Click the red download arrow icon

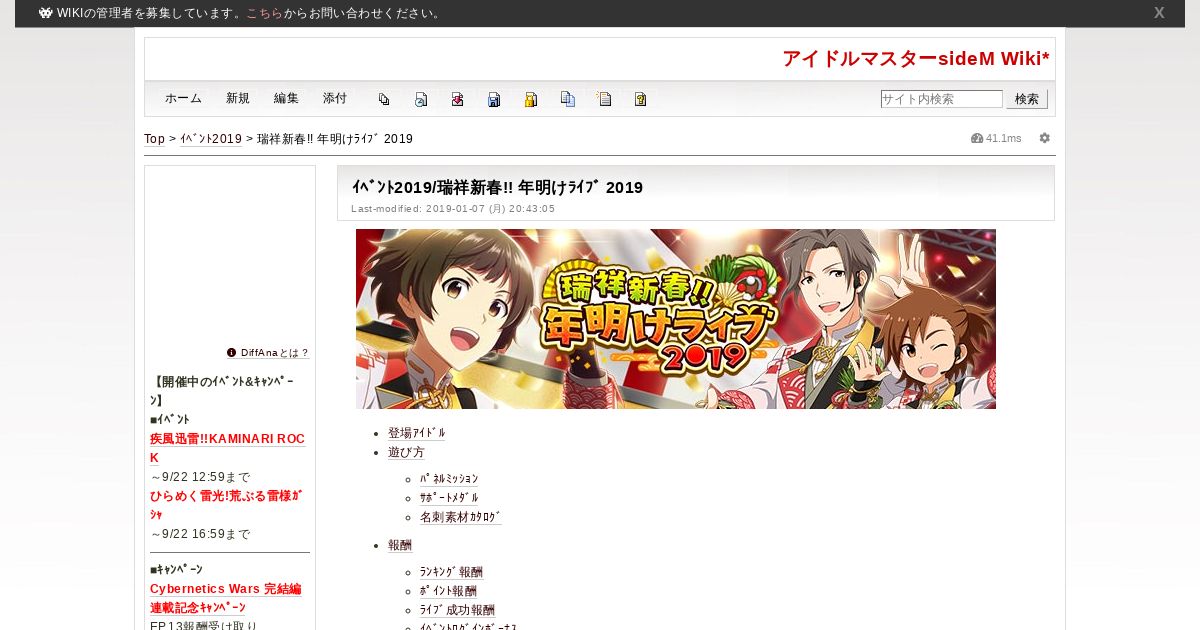coord(457,99)
